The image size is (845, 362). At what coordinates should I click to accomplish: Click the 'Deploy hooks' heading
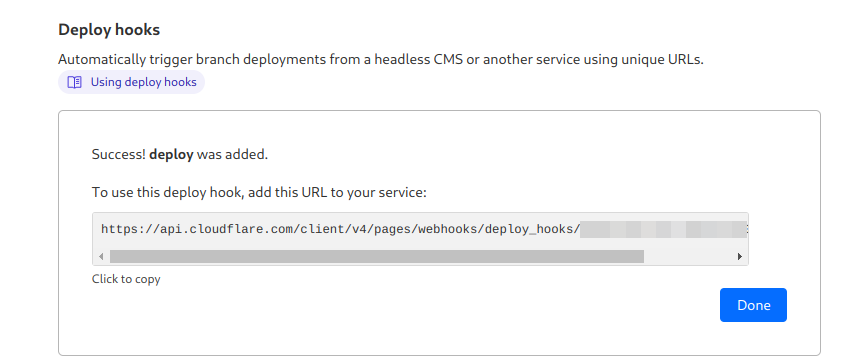pyautogui.click(x=109, y=30)
